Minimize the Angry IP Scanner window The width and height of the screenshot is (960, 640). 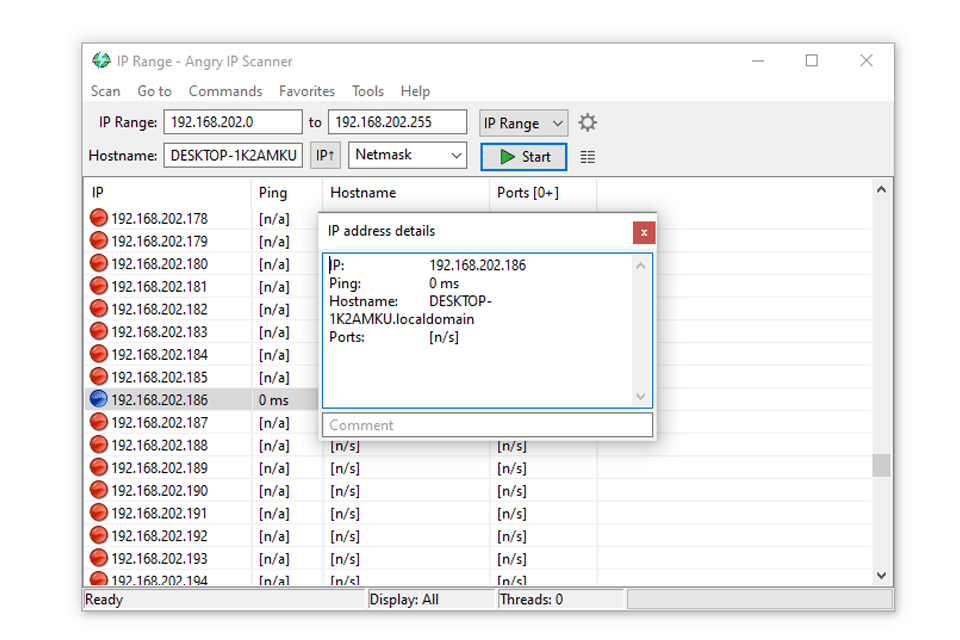pos(758,61)
